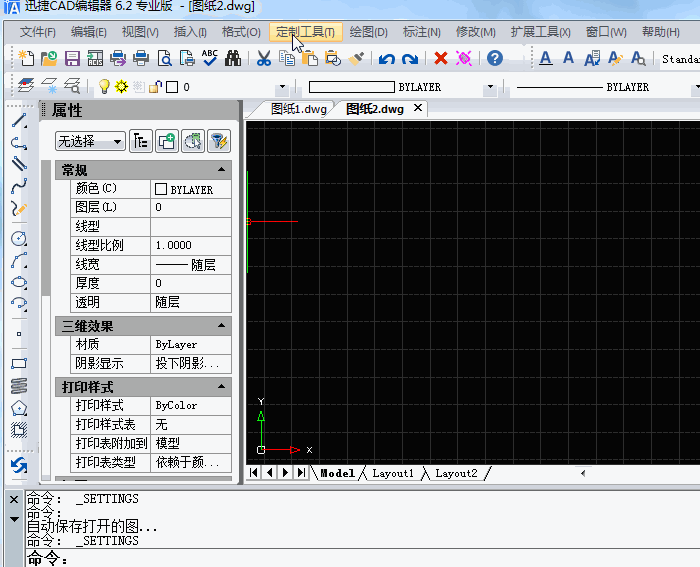Screen dimensions: 700x567
Task: Open Help with the question mark icon
Action: [x=494, y=59]
